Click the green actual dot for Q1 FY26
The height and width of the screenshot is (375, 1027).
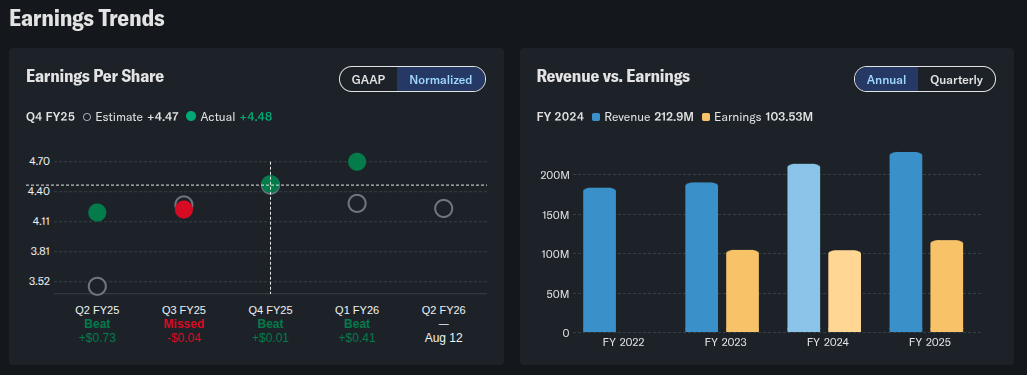click(x=357, y=162)
